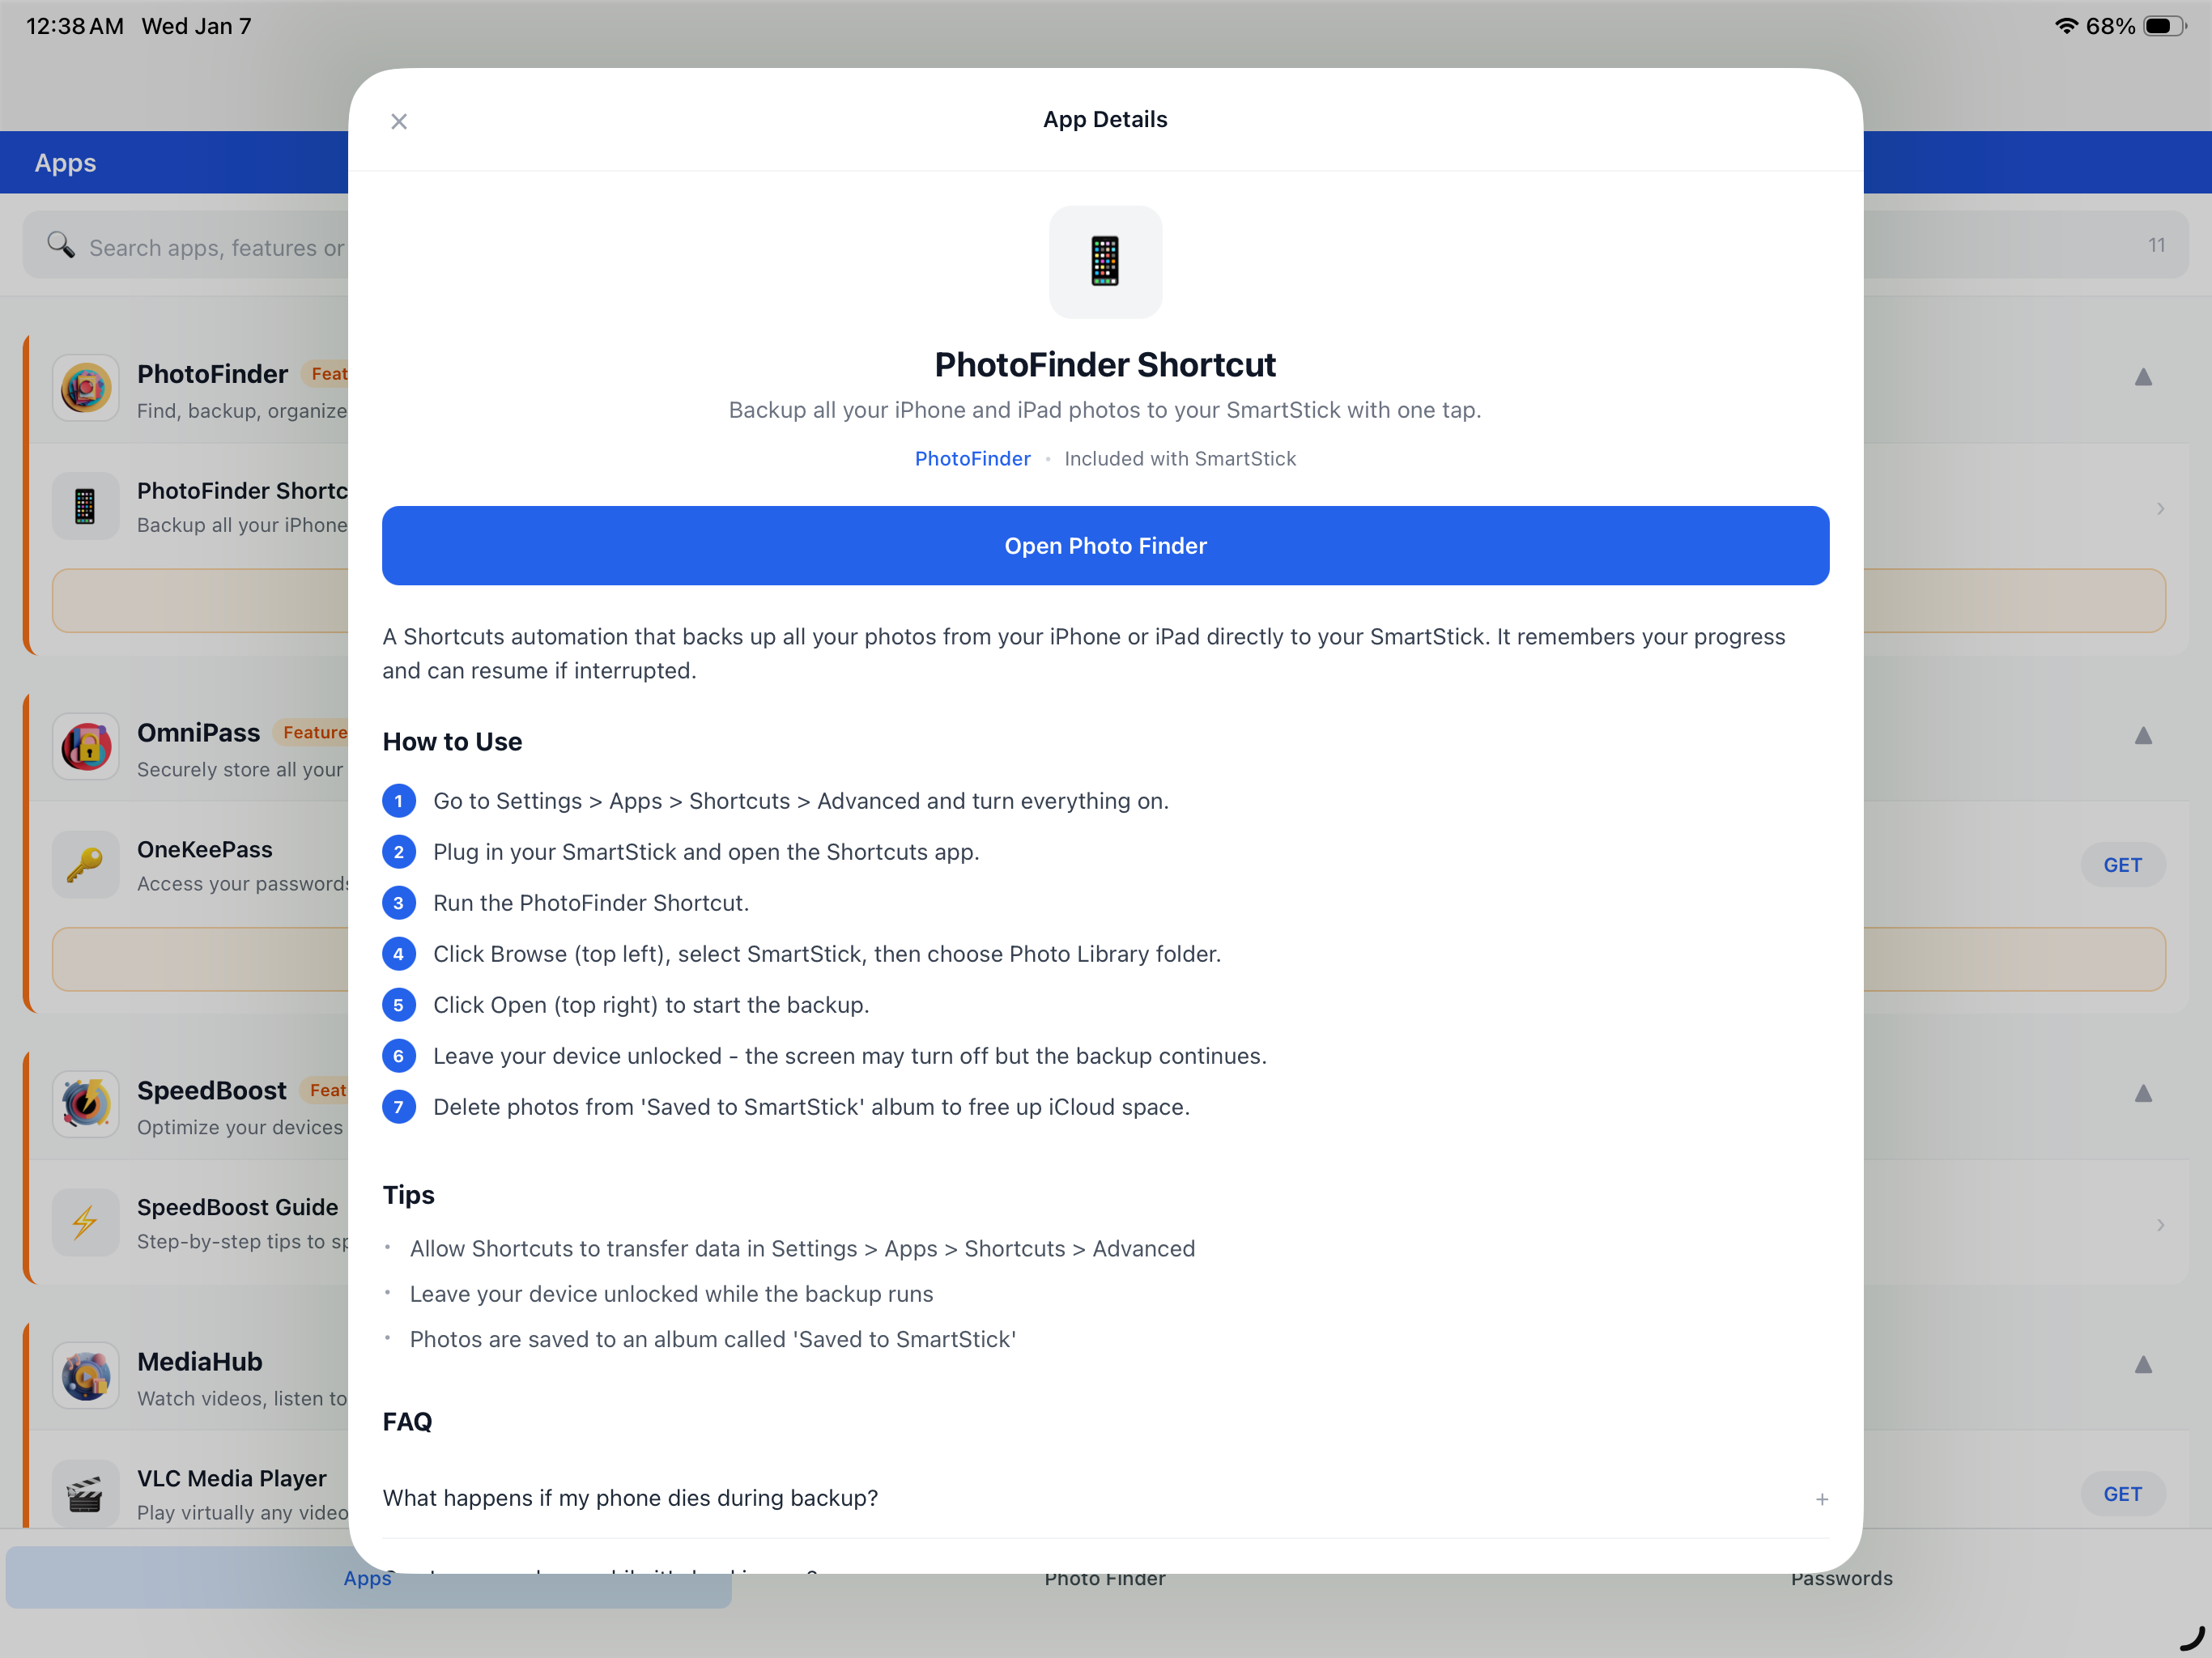Tap the SpeedBoost Guide lightning icon

tap(85, 1222)
